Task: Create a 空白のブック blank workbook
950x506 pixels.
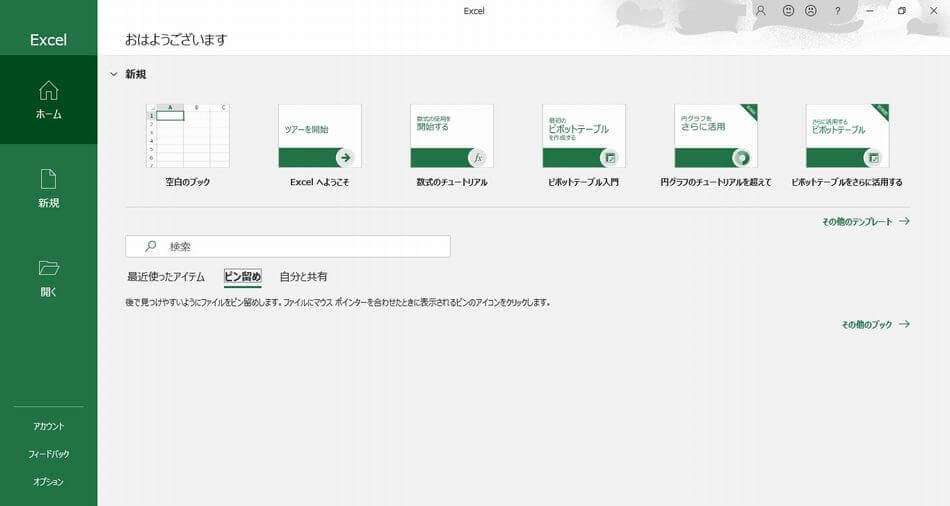Action: pyautogui.click(x=188, y=145)
